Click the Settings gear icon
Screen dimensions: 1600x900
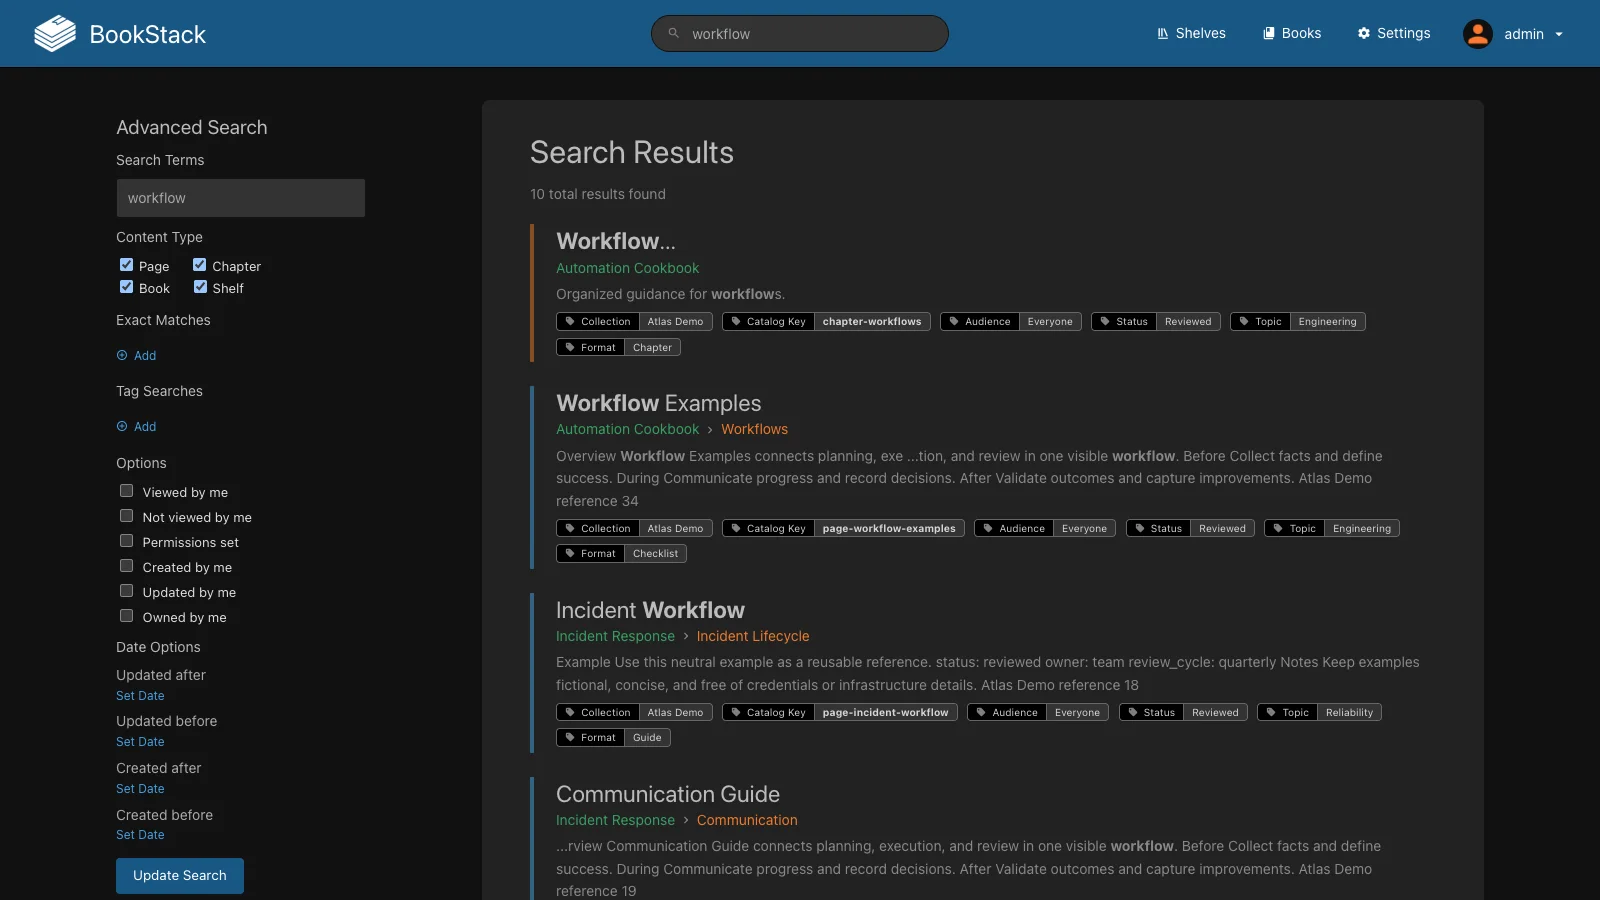coord(1364,33)
